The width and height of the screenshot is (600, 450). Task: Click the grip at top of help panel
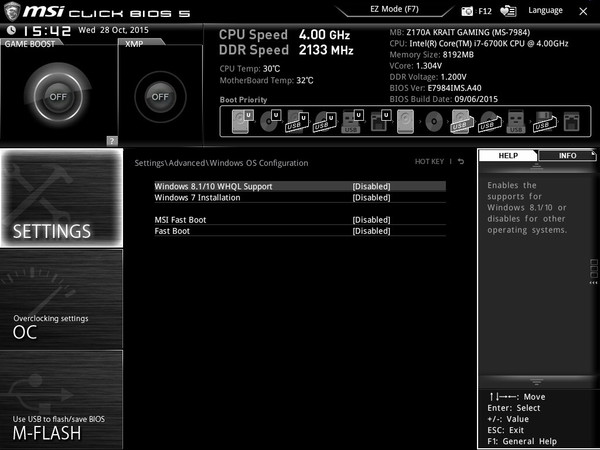pos(536,166)
